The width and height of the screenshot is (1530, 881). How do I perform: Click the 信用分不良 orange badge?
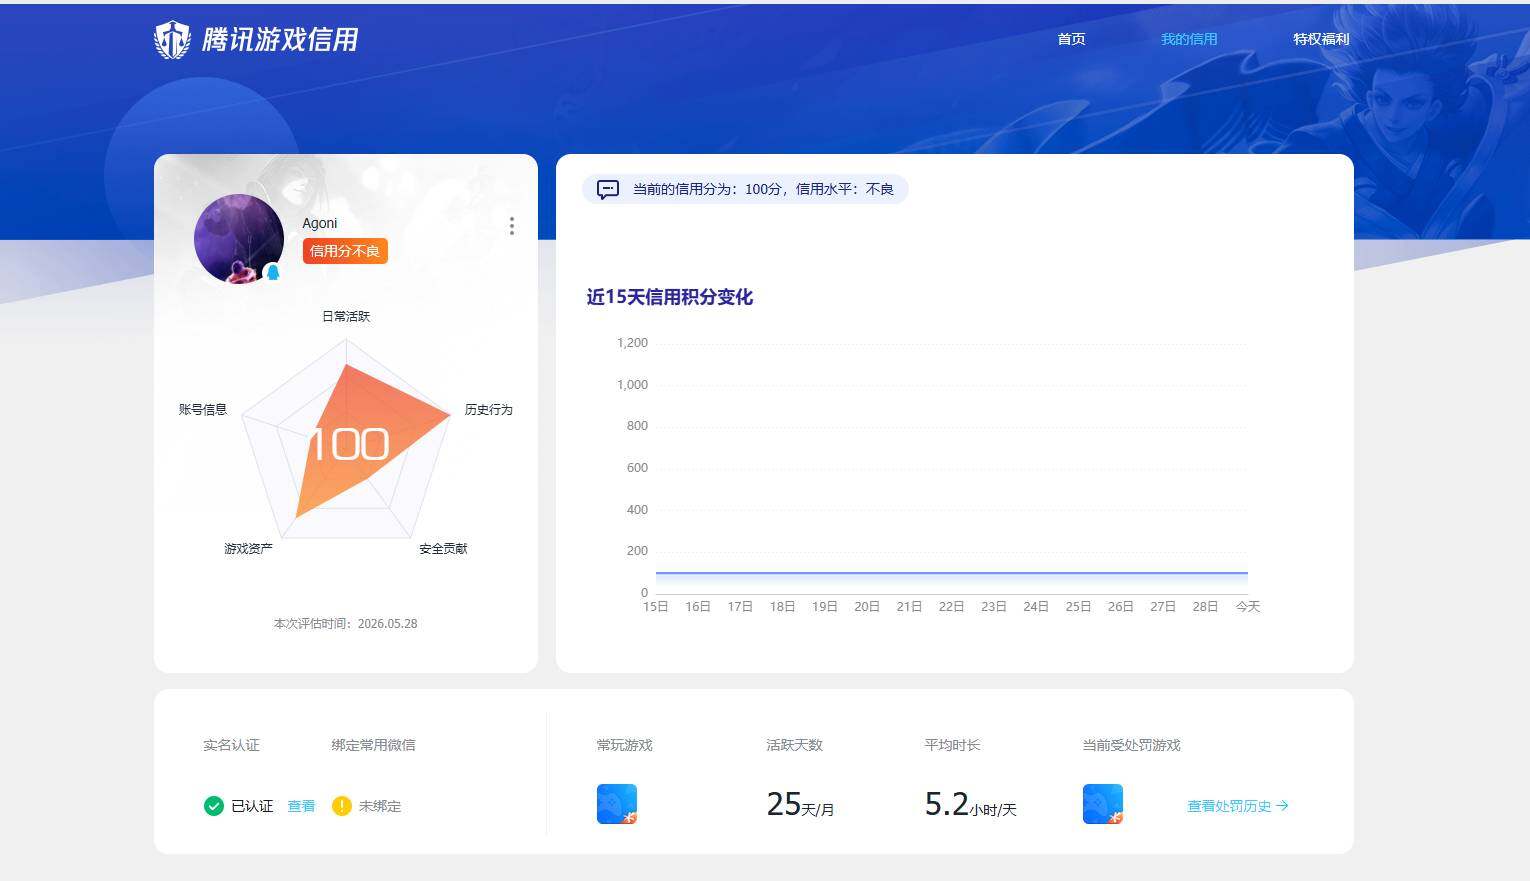pos(345,251)
